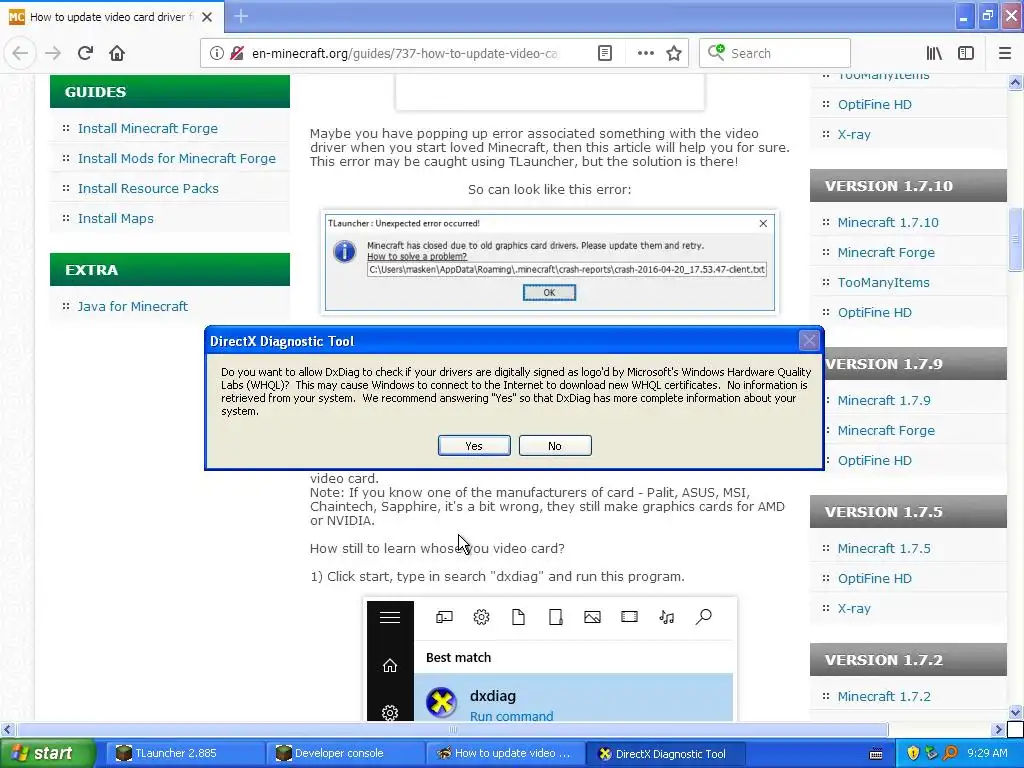The image size is (1024, 768).
Task: Open Minecraft 1.7.2 link
Action: pyautogui.click(x=884, y=696)
